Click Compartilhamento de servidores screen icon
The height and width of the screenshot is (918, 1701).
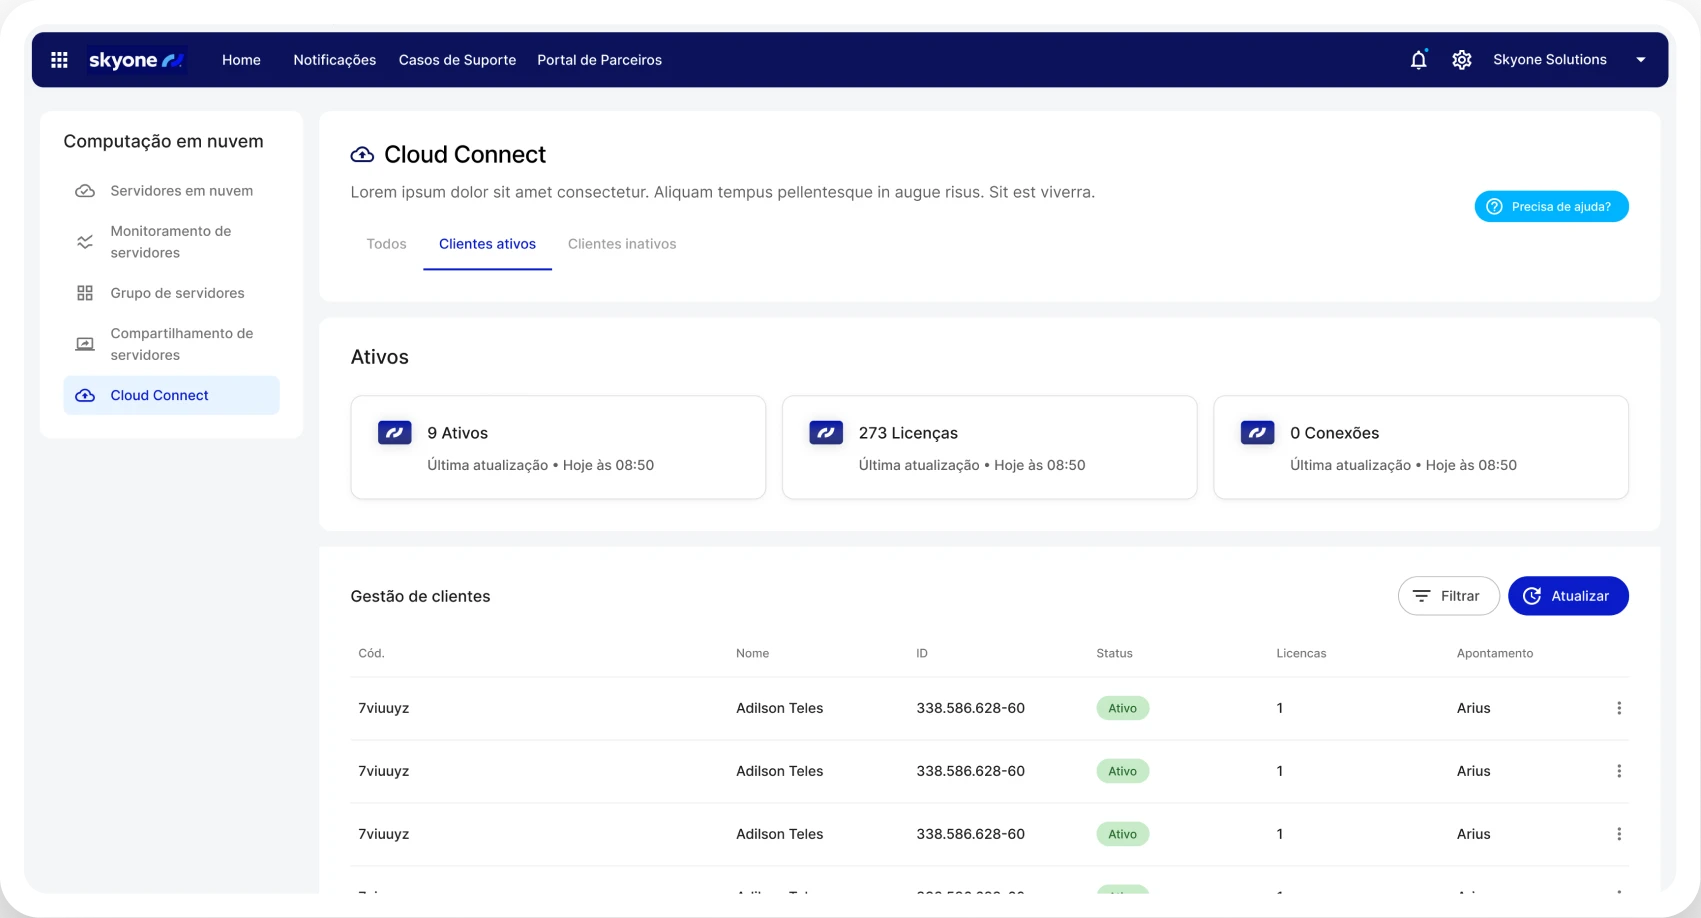[85, 344]
